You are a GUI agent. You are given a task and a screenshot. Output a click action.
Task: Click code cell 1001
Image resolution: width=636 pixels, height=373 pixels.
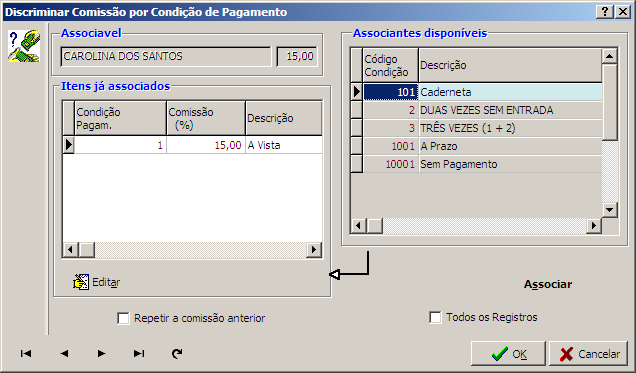(x=391, y=146)
